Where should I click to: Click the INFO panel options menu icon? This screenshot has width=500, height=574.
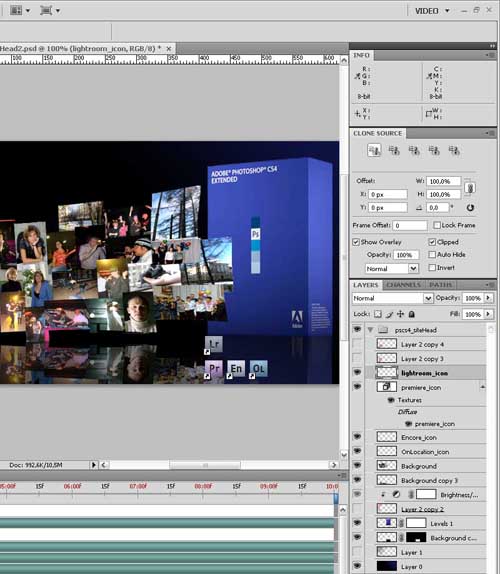pyautogui.click(x=490, y=55)
